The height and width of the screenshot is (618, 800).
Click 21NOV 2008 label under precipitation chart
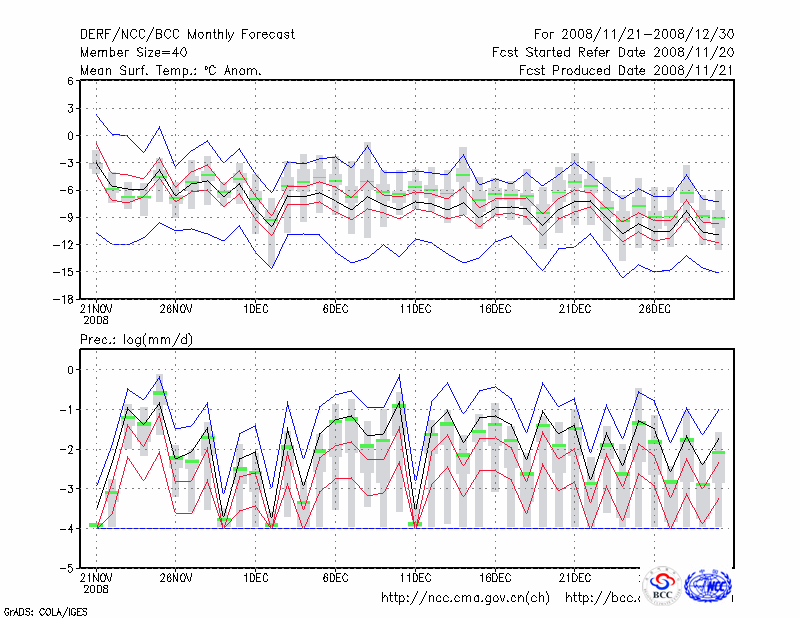click(x=97, y=583)
